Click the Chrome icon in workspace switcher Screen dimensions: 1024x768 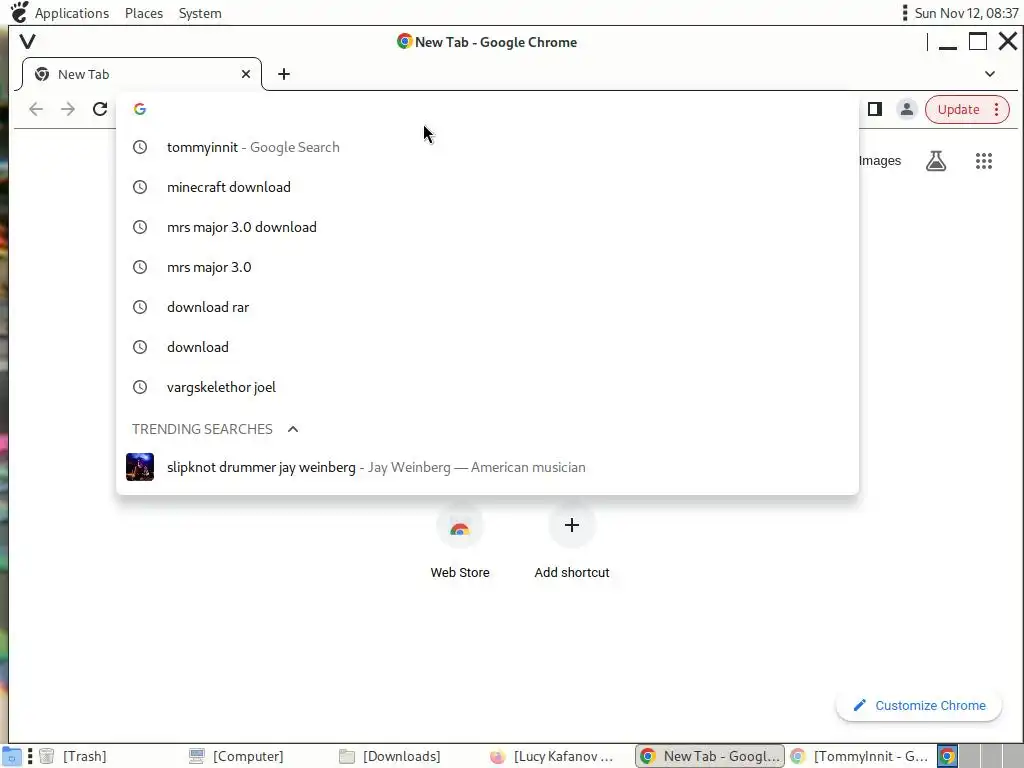coord(948,756)
